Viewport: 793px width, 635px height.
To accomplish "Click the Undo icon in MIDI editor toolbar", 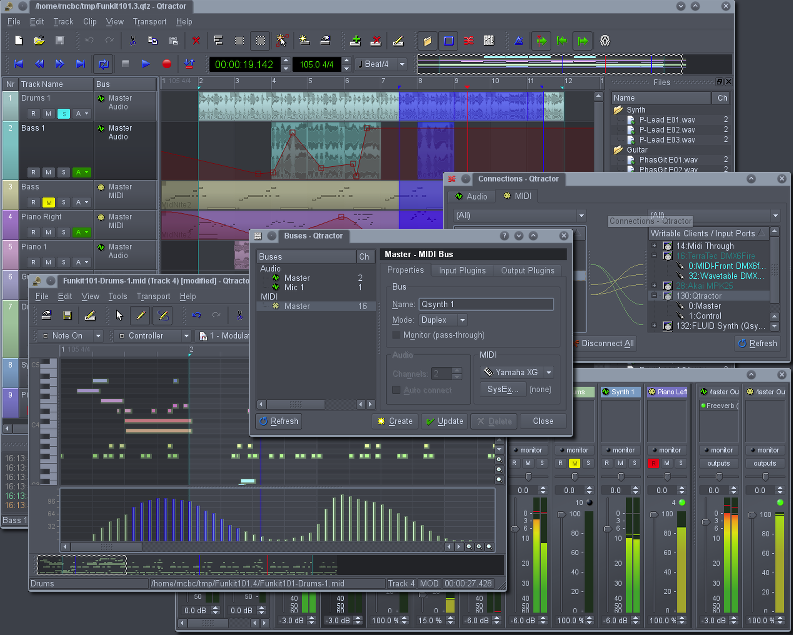I will pyautogui.click(x=197, y=315).
